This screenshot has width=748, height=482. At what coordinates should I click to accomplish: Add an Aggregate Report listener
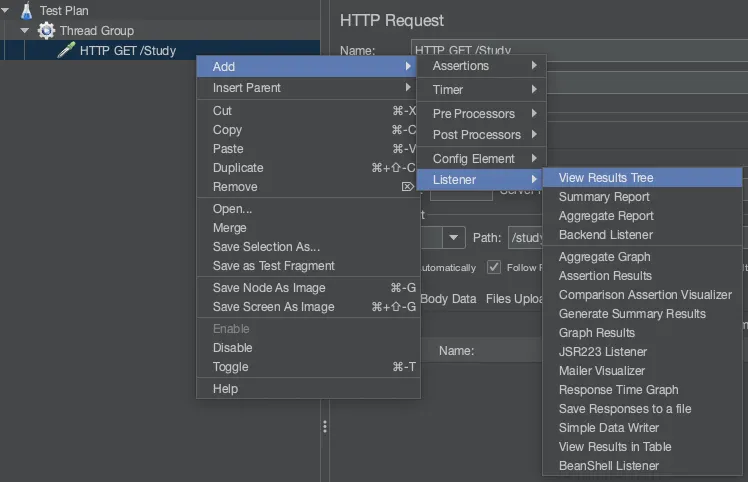[606, 216]
